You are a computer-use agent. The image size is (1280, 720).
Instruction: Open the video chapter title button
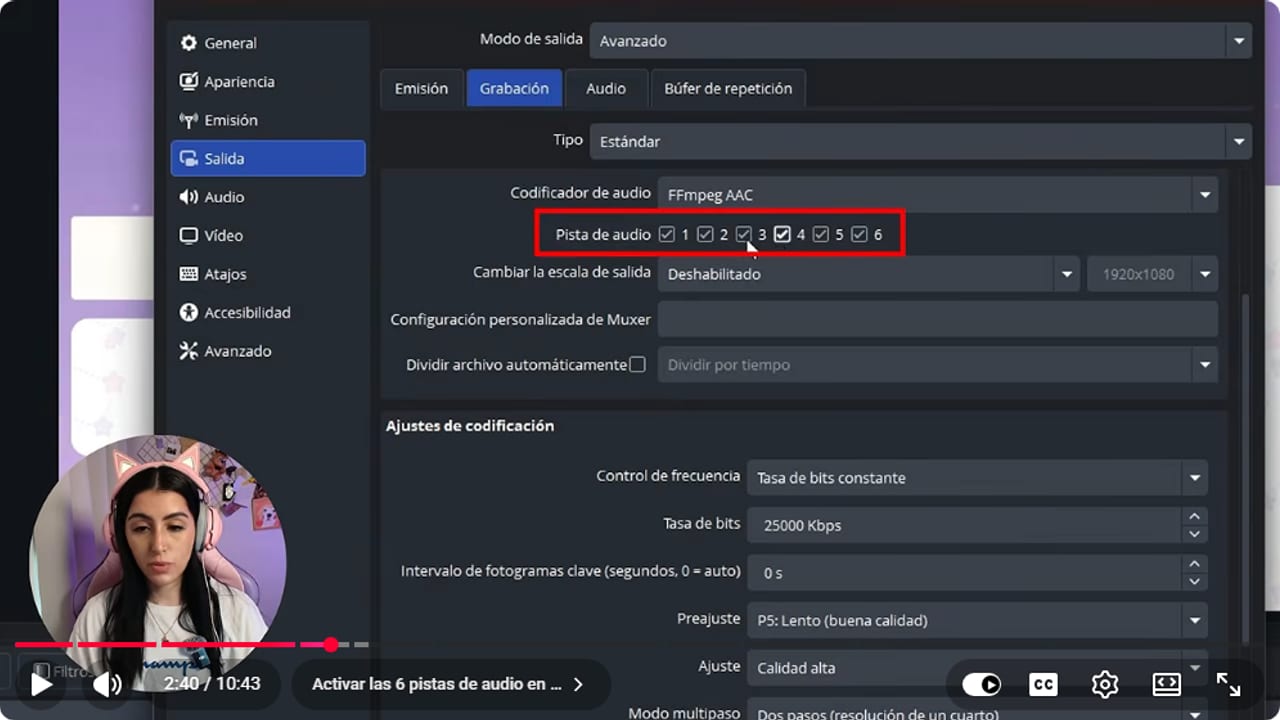coord(448,684)
